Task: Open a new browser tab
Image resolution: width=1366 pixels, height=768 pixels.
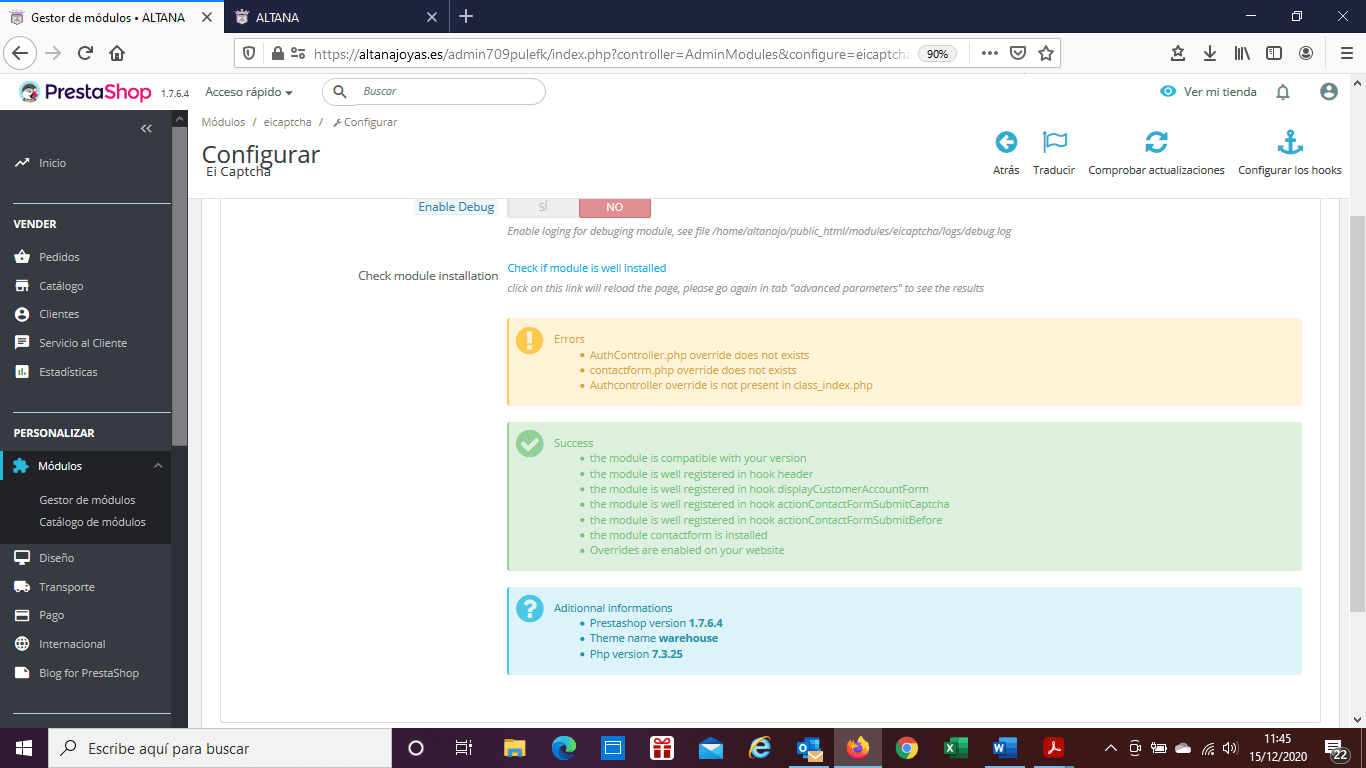Action: click(x=466, y=17)
